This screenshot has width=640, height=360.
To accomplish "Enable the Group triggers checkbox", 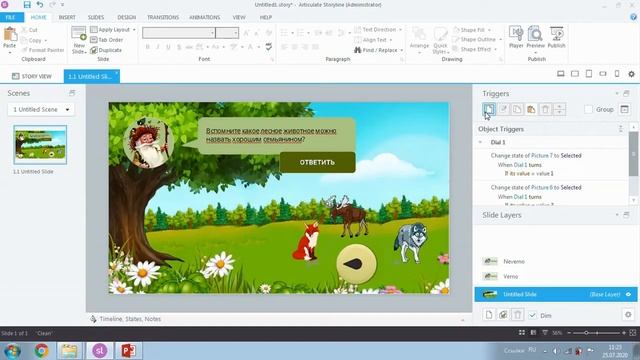I will (588, 109).
